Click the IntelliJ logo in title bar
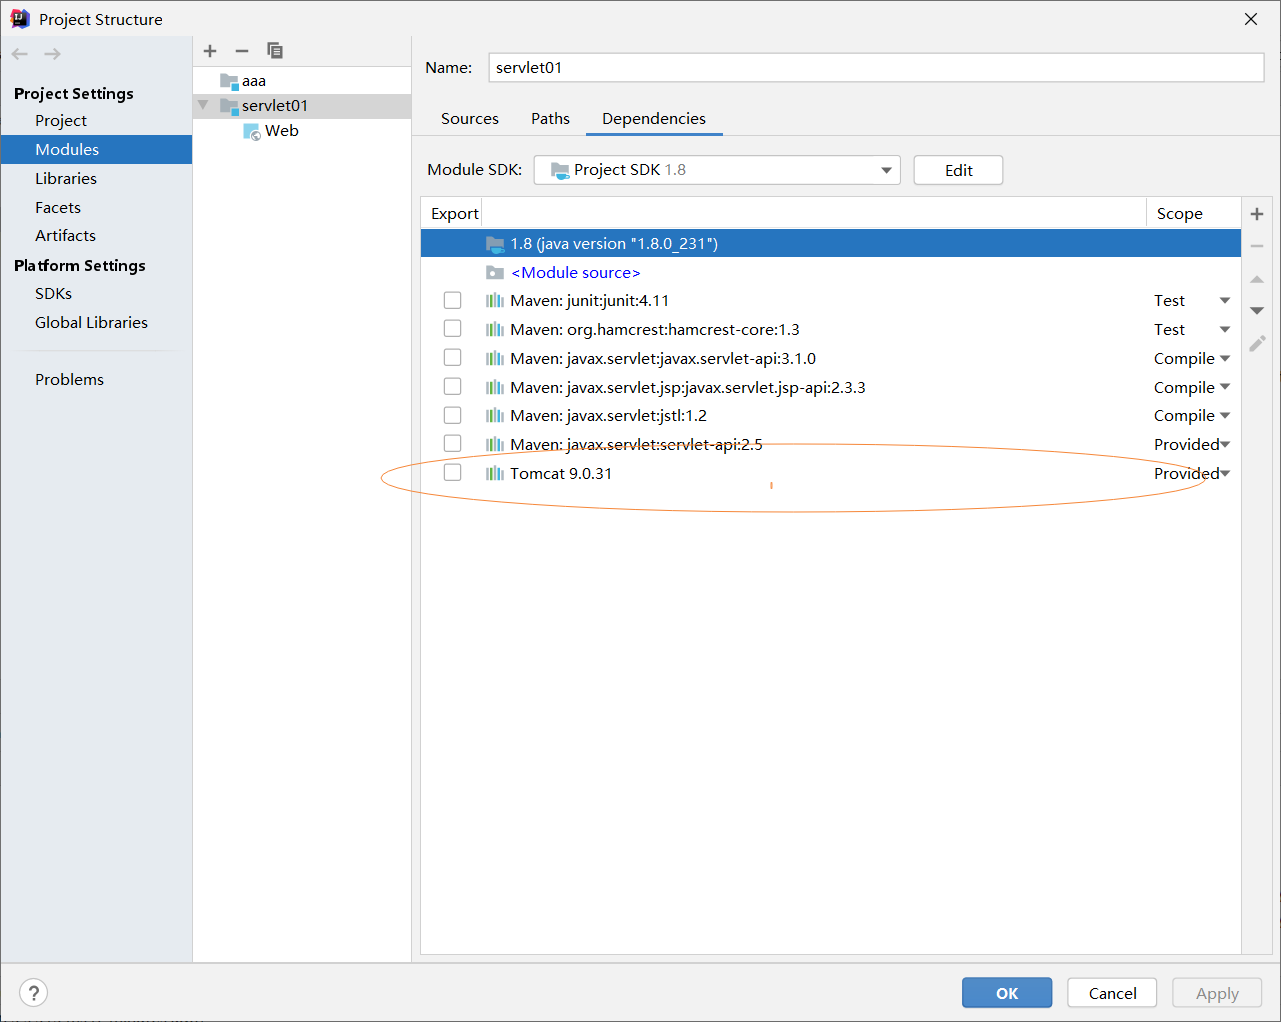This screenshot has height=1022, width=1281. tap(20, 19)
